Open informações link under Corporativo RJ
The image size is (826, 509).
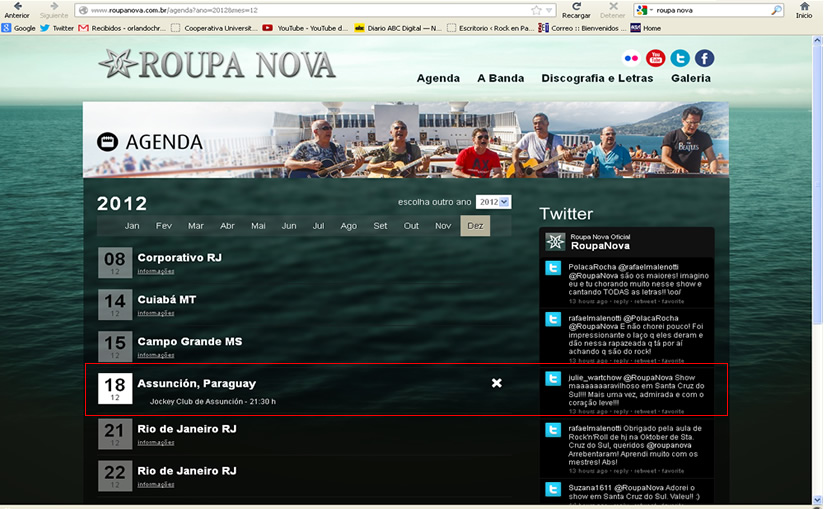point(155,271)
